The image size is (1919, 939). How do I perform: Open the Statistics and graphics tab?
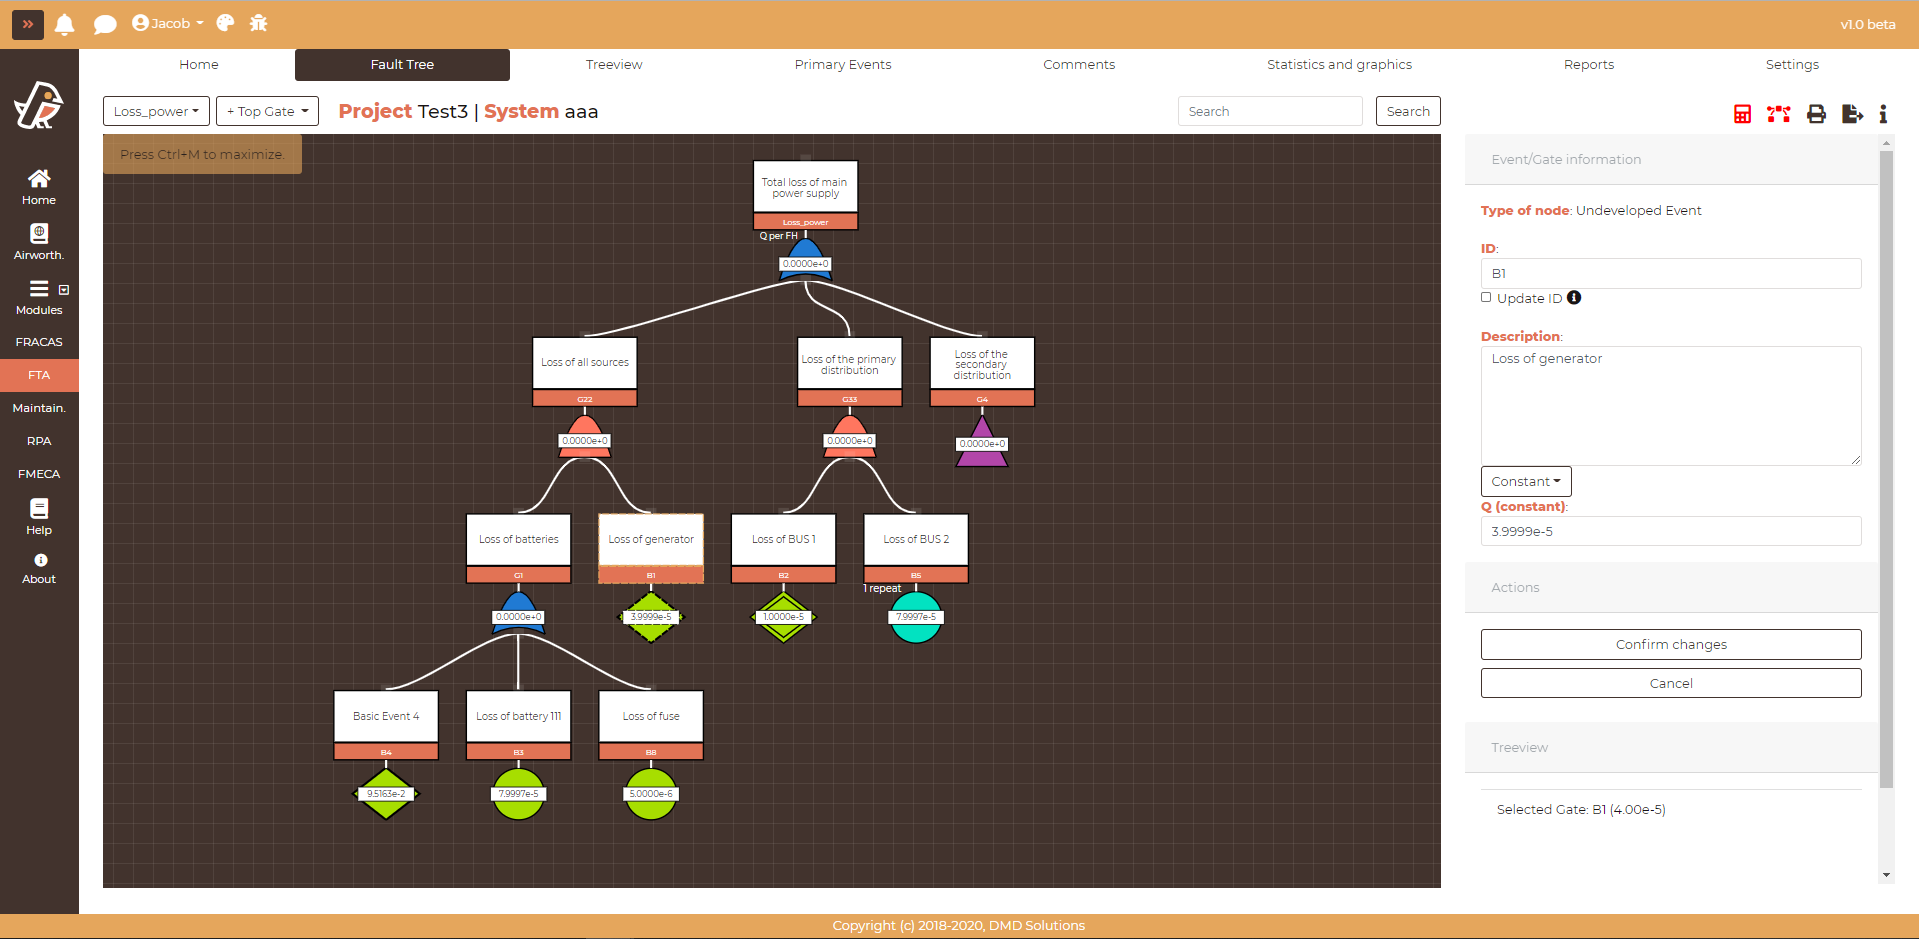click(1339, 65)
